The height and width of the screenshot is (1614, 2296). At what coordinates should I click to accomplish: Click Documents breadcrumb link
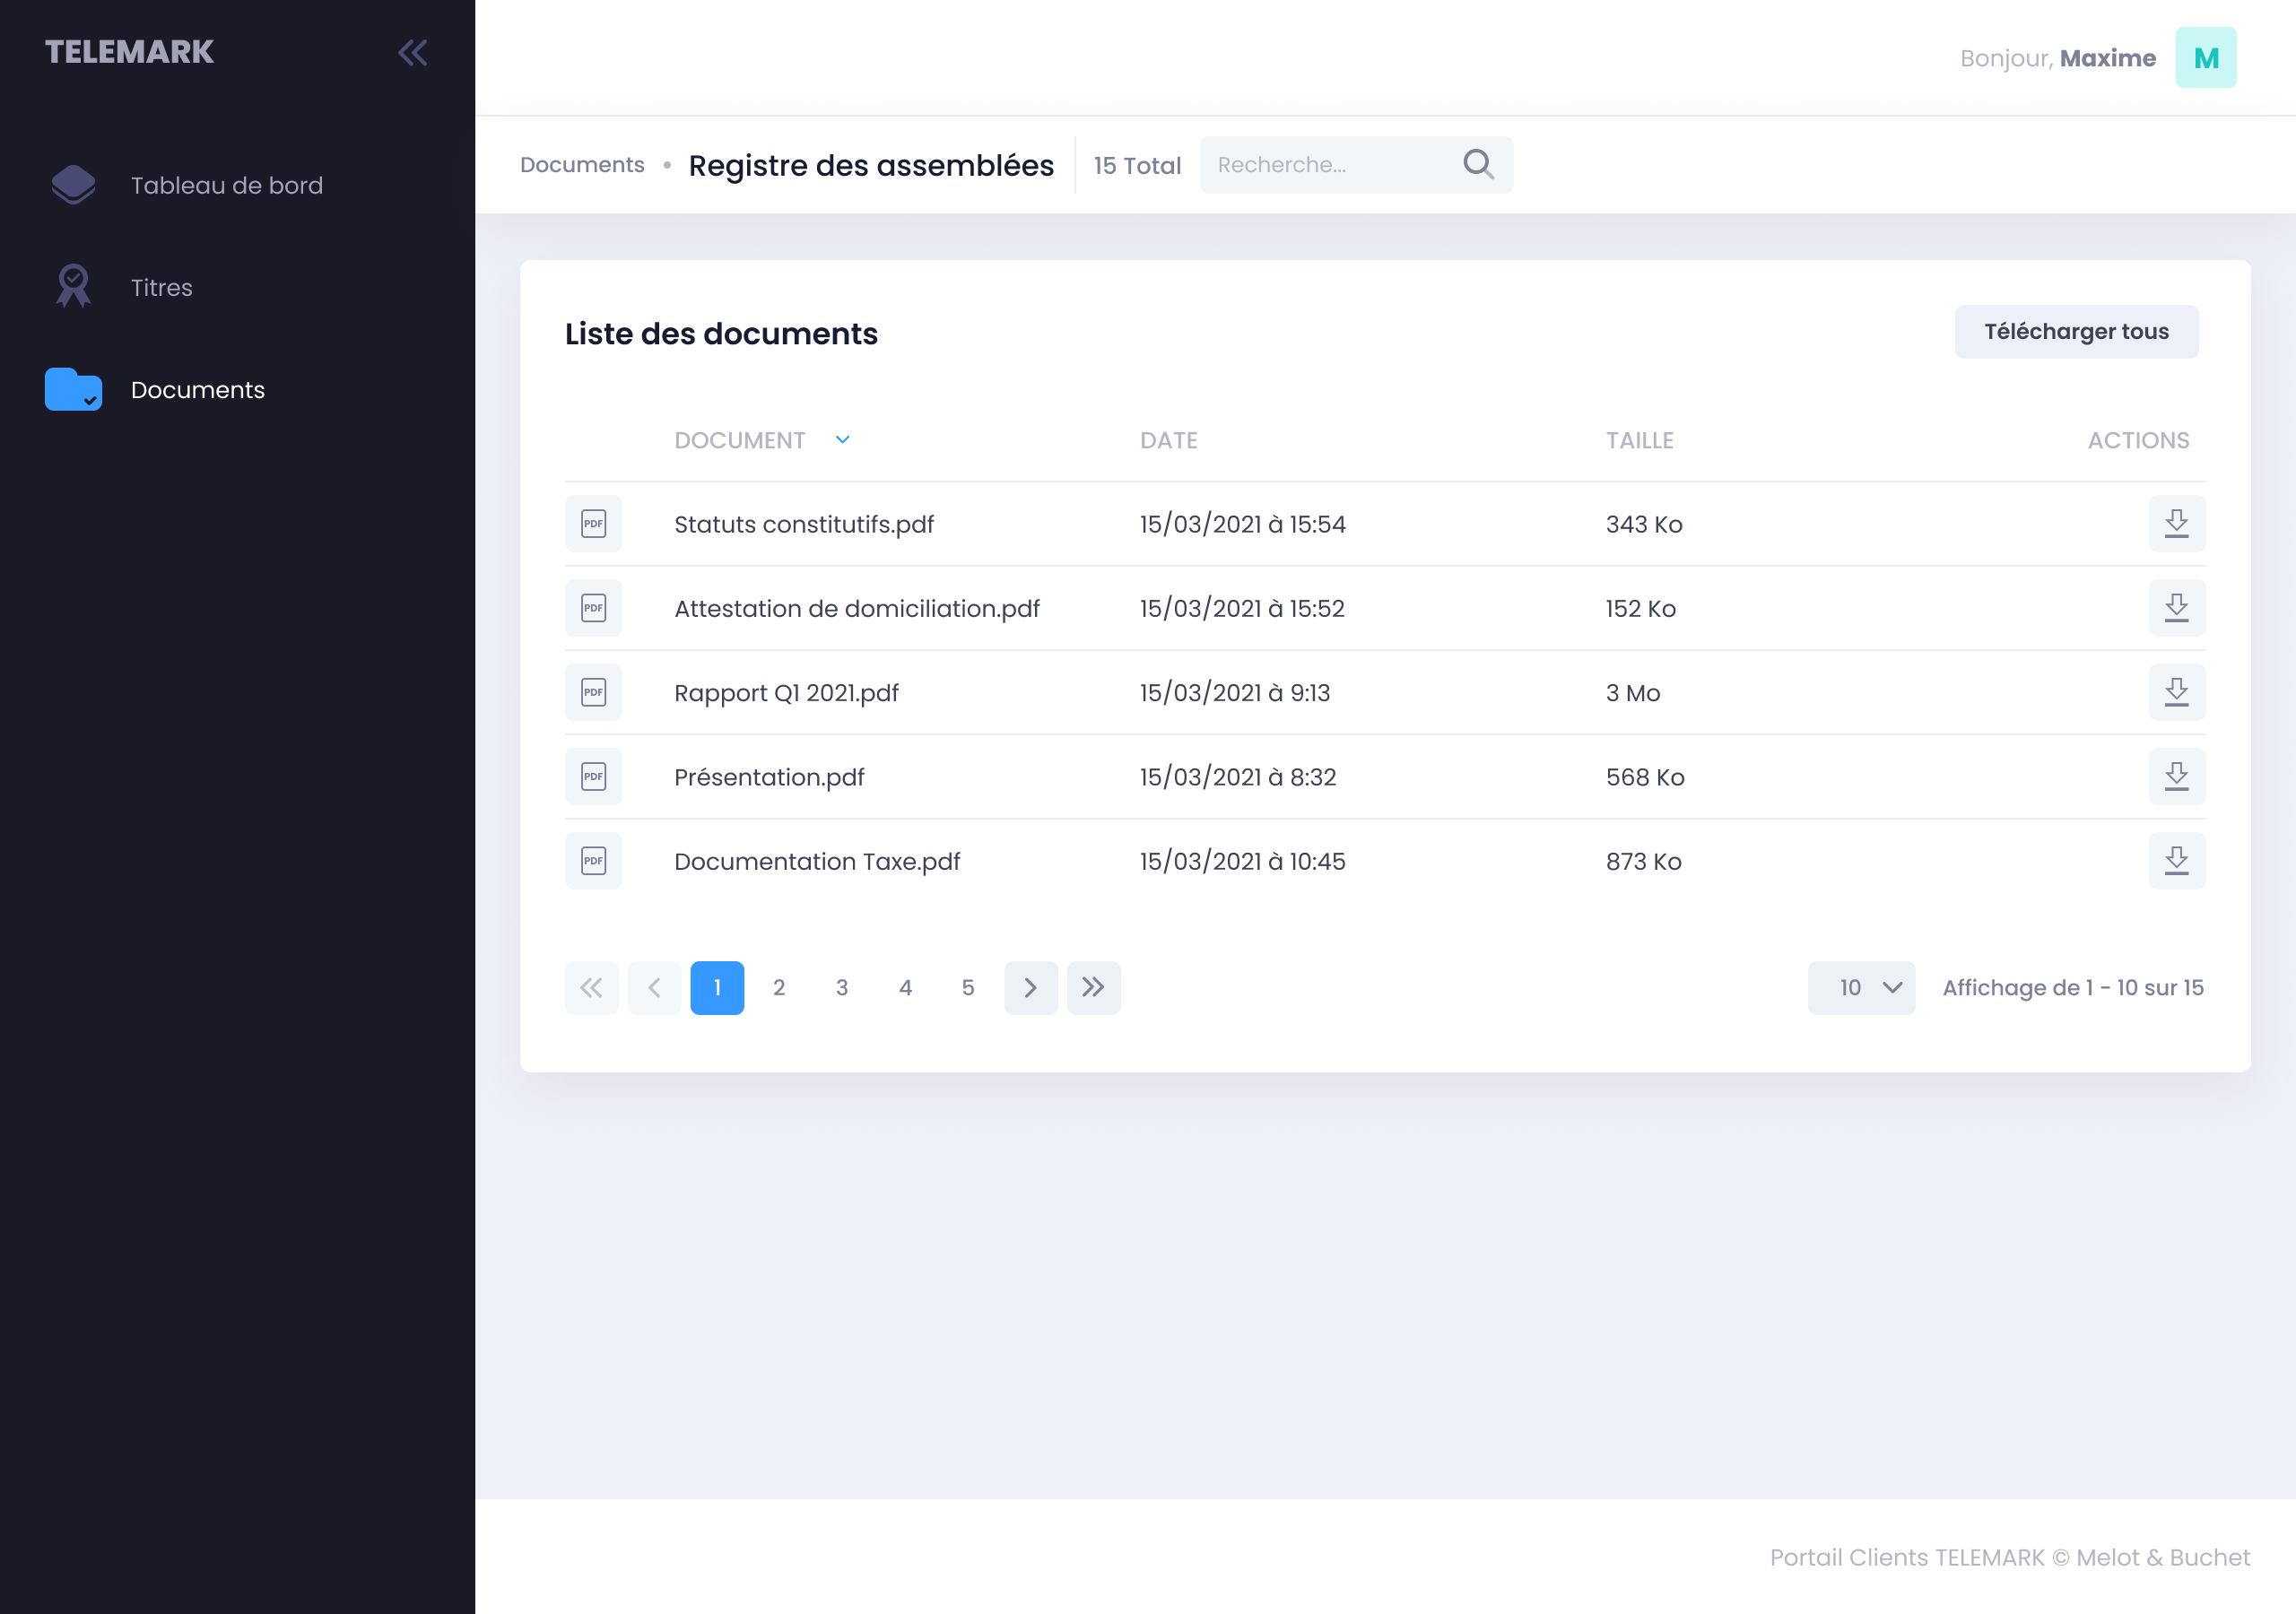tap(582, 165)
